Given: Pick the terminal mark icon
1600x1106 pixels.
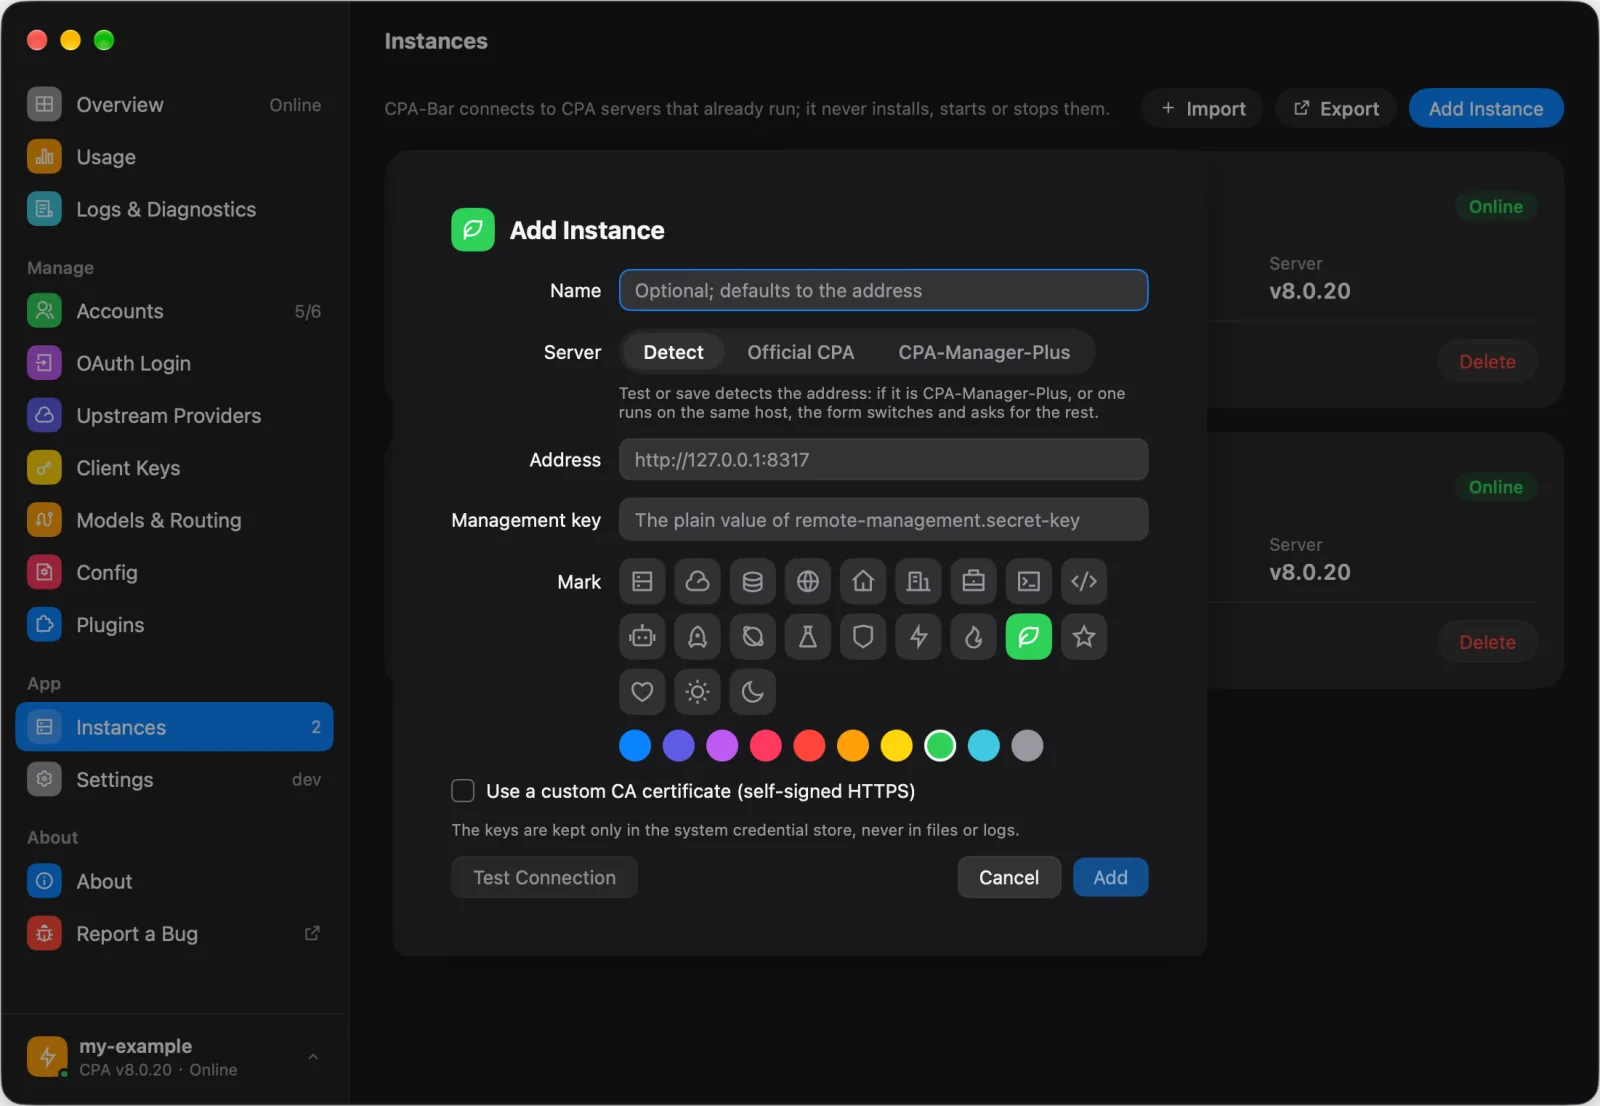Looking at the screenshot, I should pyautogui.click(x=1029, y=581).
